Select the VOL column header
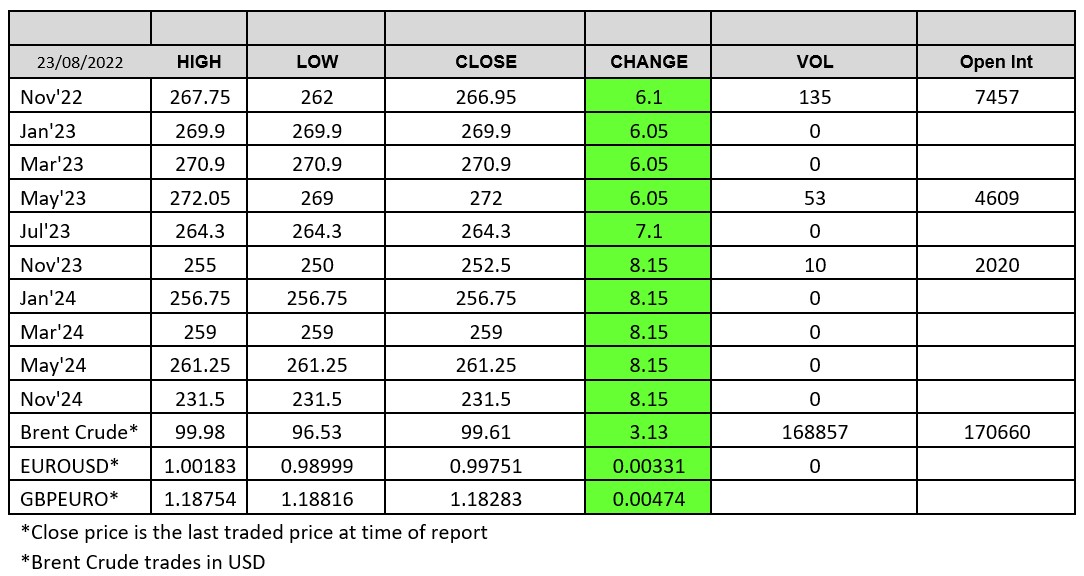 coord(814,62)
